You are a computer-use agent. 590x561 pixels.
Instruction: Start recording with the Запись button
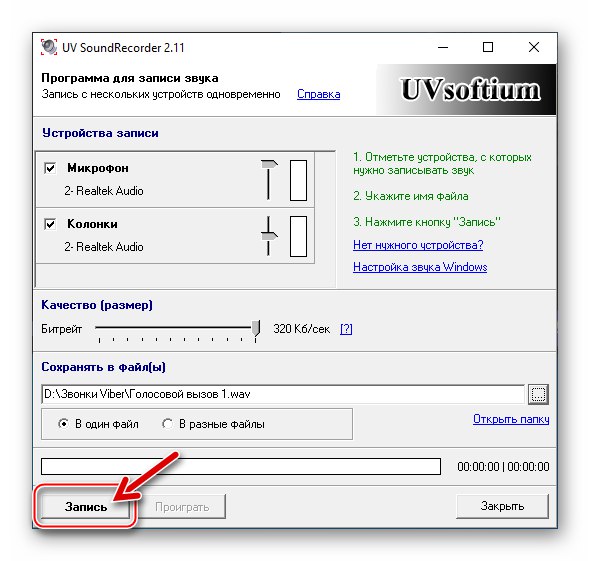pyautogui.click(x=85, y=506)
